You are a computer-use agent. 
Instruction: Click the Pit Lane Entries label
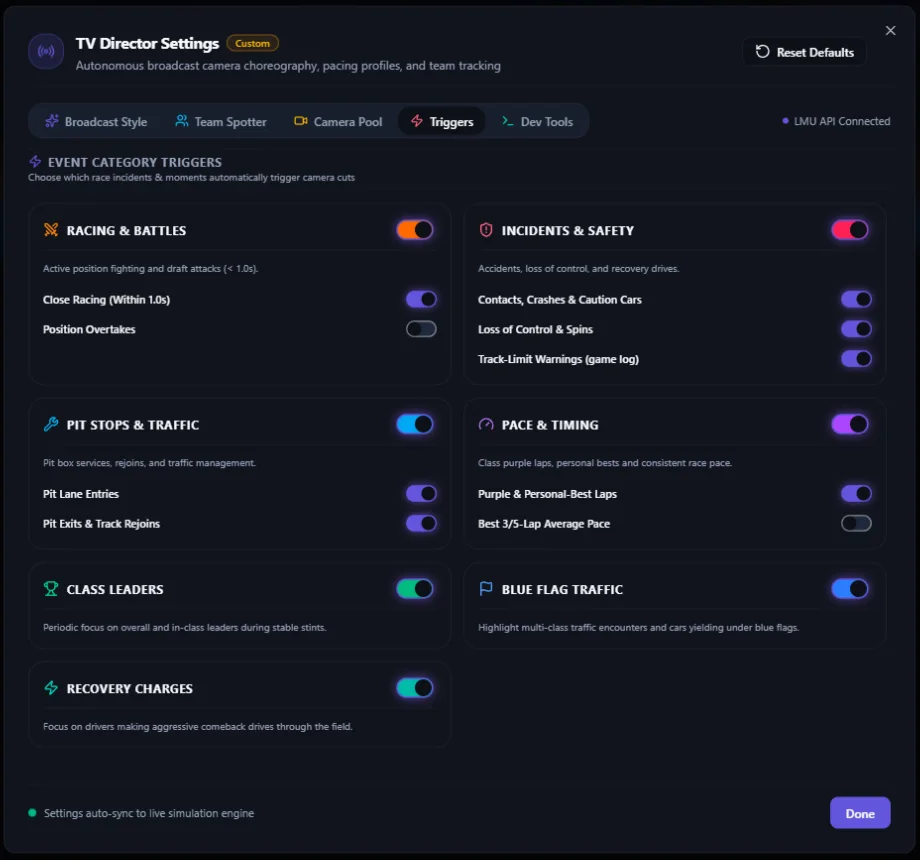point(81,494)
